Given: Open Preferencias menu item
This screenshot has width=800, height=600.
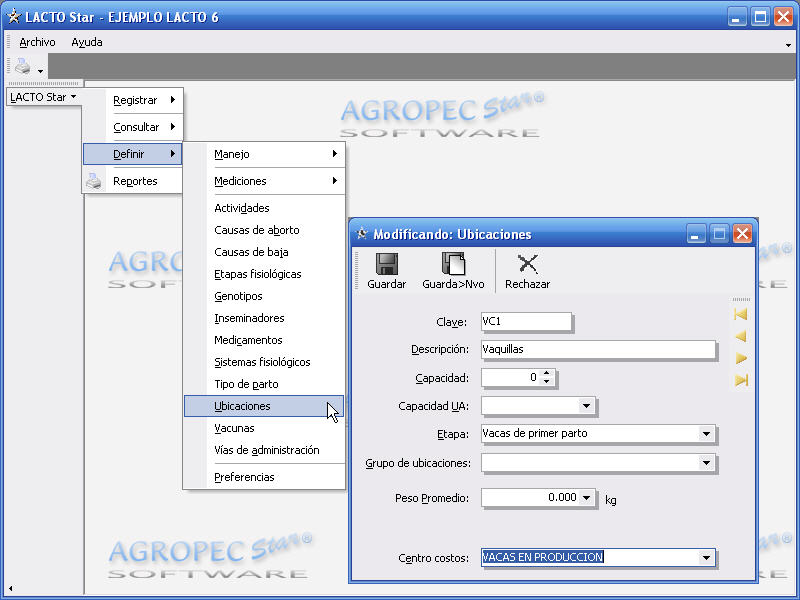Looking at the screenshot, I should pos(264,477).
